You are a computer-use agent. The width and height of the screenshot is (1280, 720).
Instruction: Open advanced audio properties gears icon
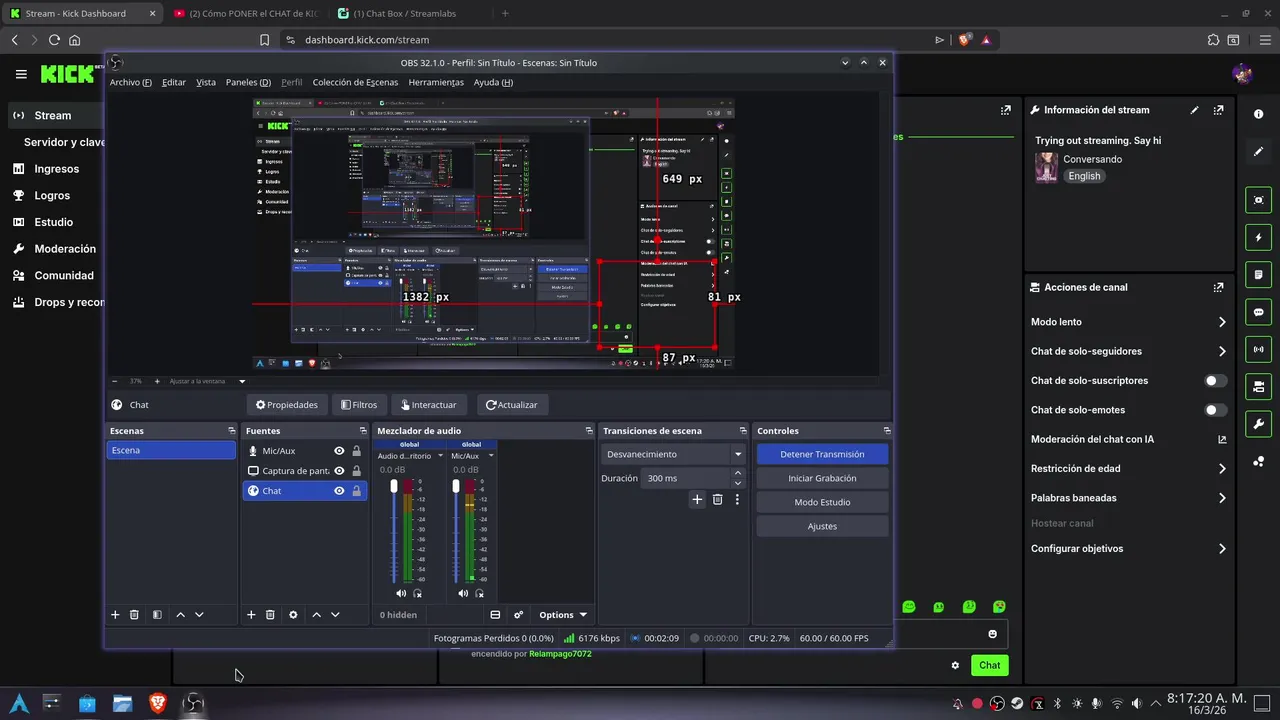[x=518, y=615]
